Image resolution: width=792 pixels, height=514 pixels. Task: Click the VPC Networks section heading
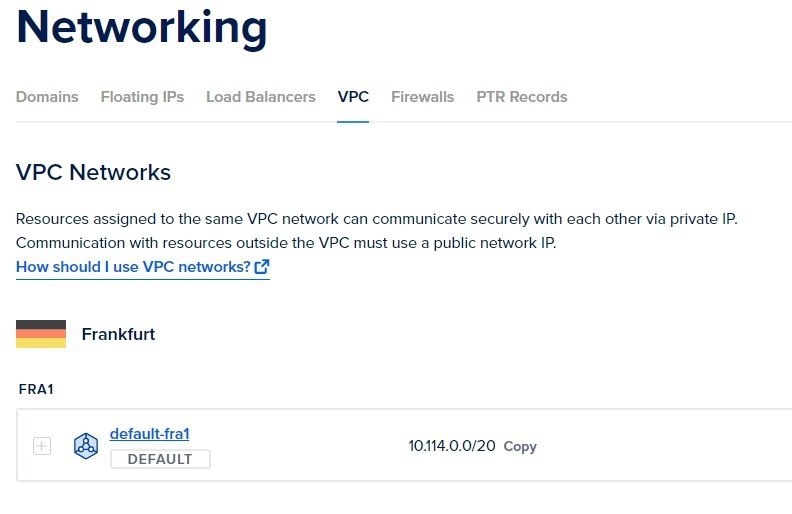point(93,172)
